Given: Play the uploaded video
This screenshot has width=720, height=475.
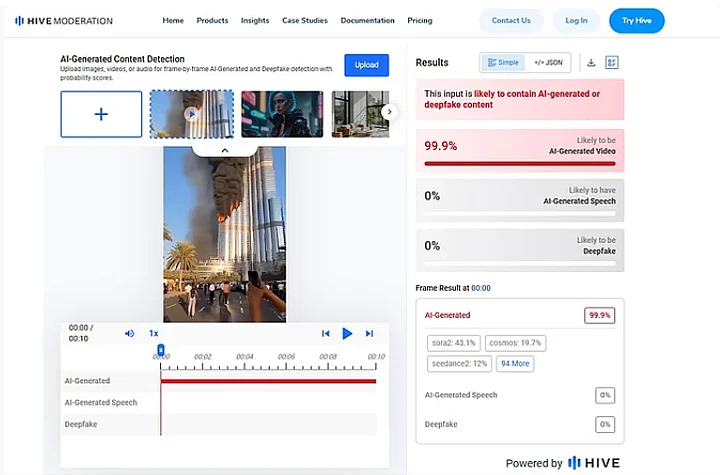Looking at the screenshot, I should pos(347,333).
